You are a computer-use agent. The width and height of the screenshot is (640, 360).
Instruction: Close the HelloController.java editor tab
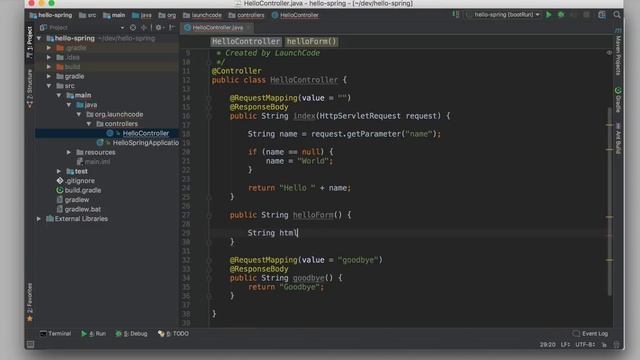pos(248,28)
